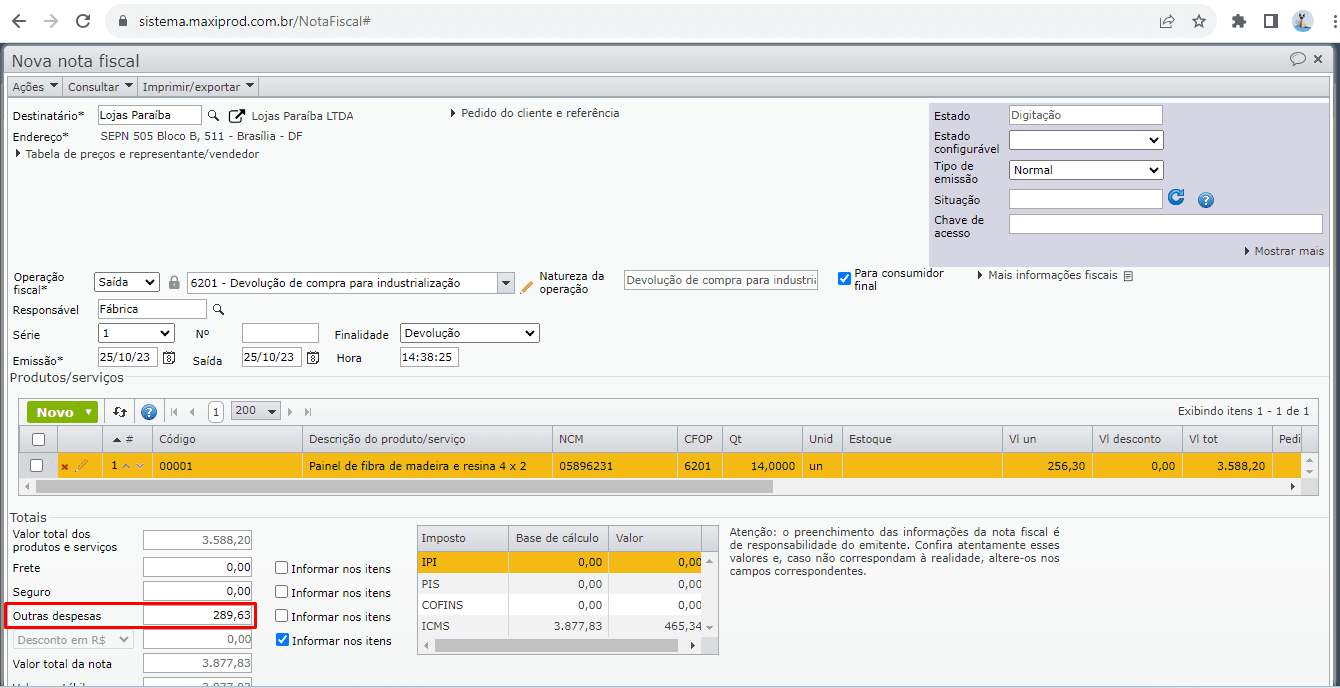The width and height of the screenshot is (1340, 688).
Task: Click the blue help icon near Situação
Action: point(1206,200)
